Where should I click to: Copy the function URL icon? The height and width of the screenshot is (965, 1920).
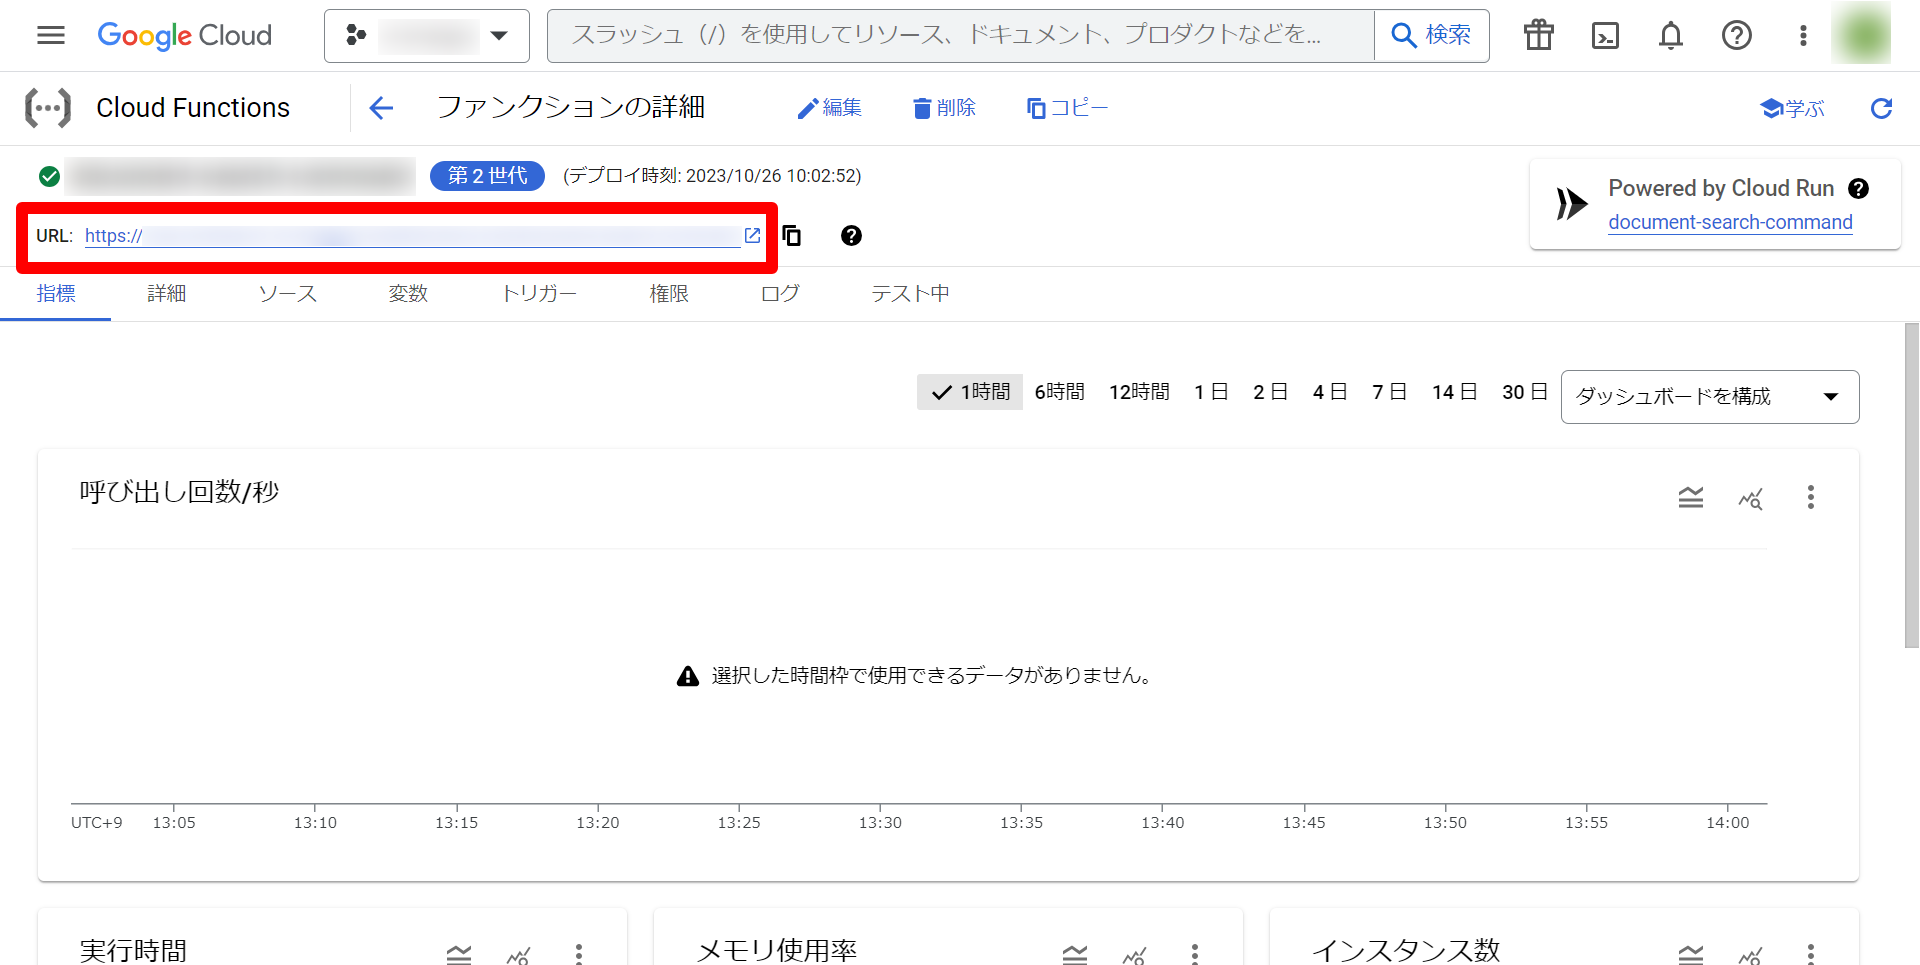tap(791, 236)
